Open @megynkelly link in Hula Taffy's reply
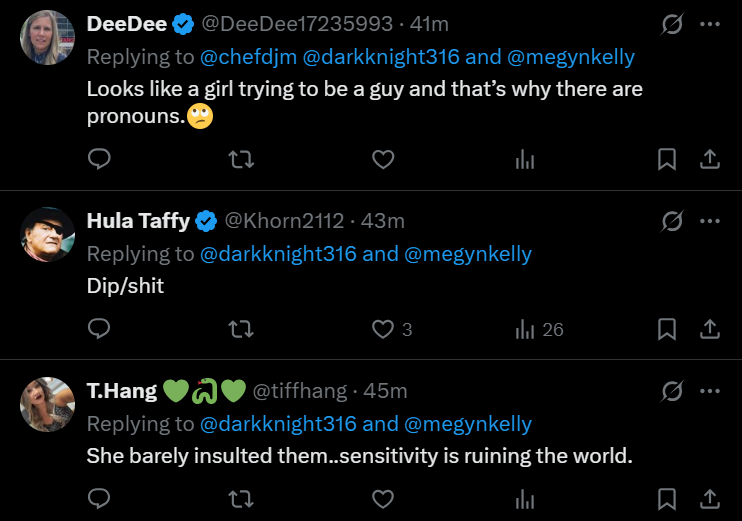This screenshot has width=742, height=521. [468, 254]
